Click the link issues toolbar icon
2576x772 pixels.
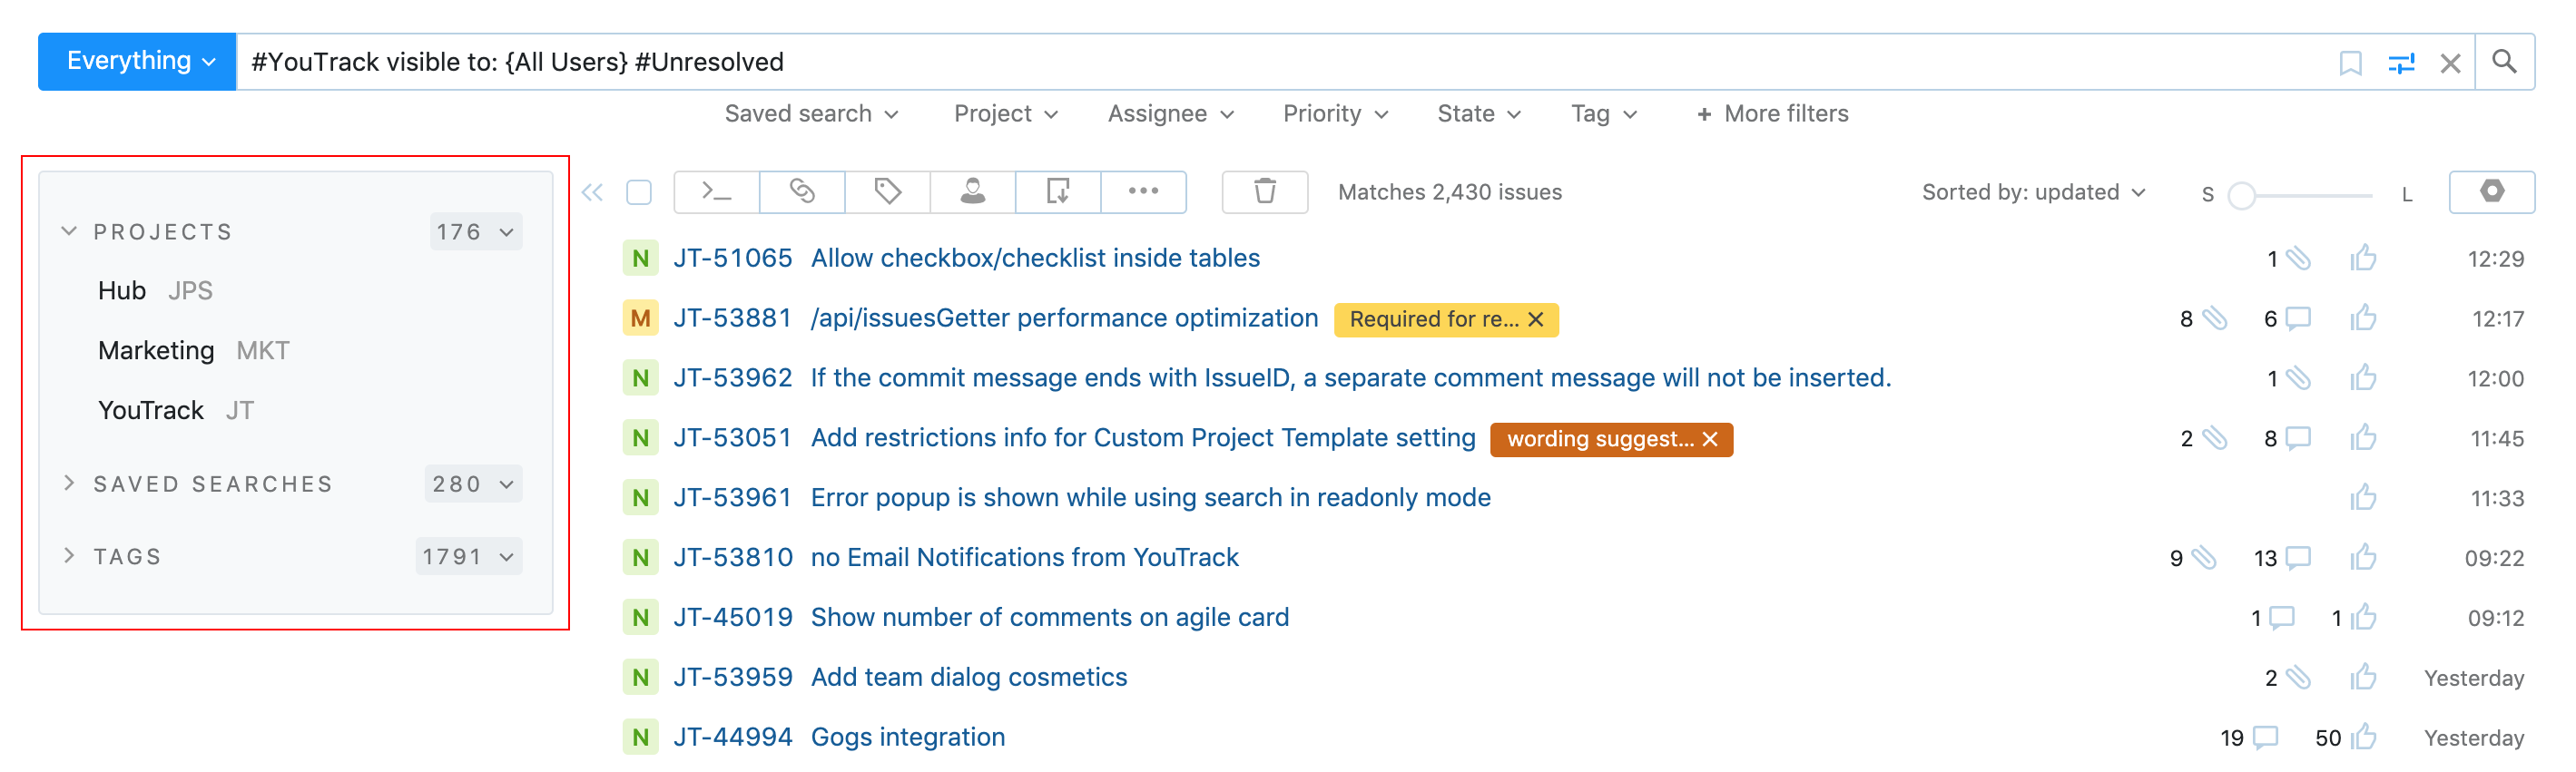(802, 191)
